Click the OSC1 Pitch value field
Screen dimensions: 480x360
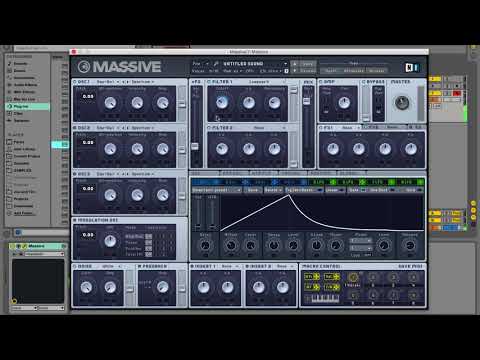(x=88, y=96)
